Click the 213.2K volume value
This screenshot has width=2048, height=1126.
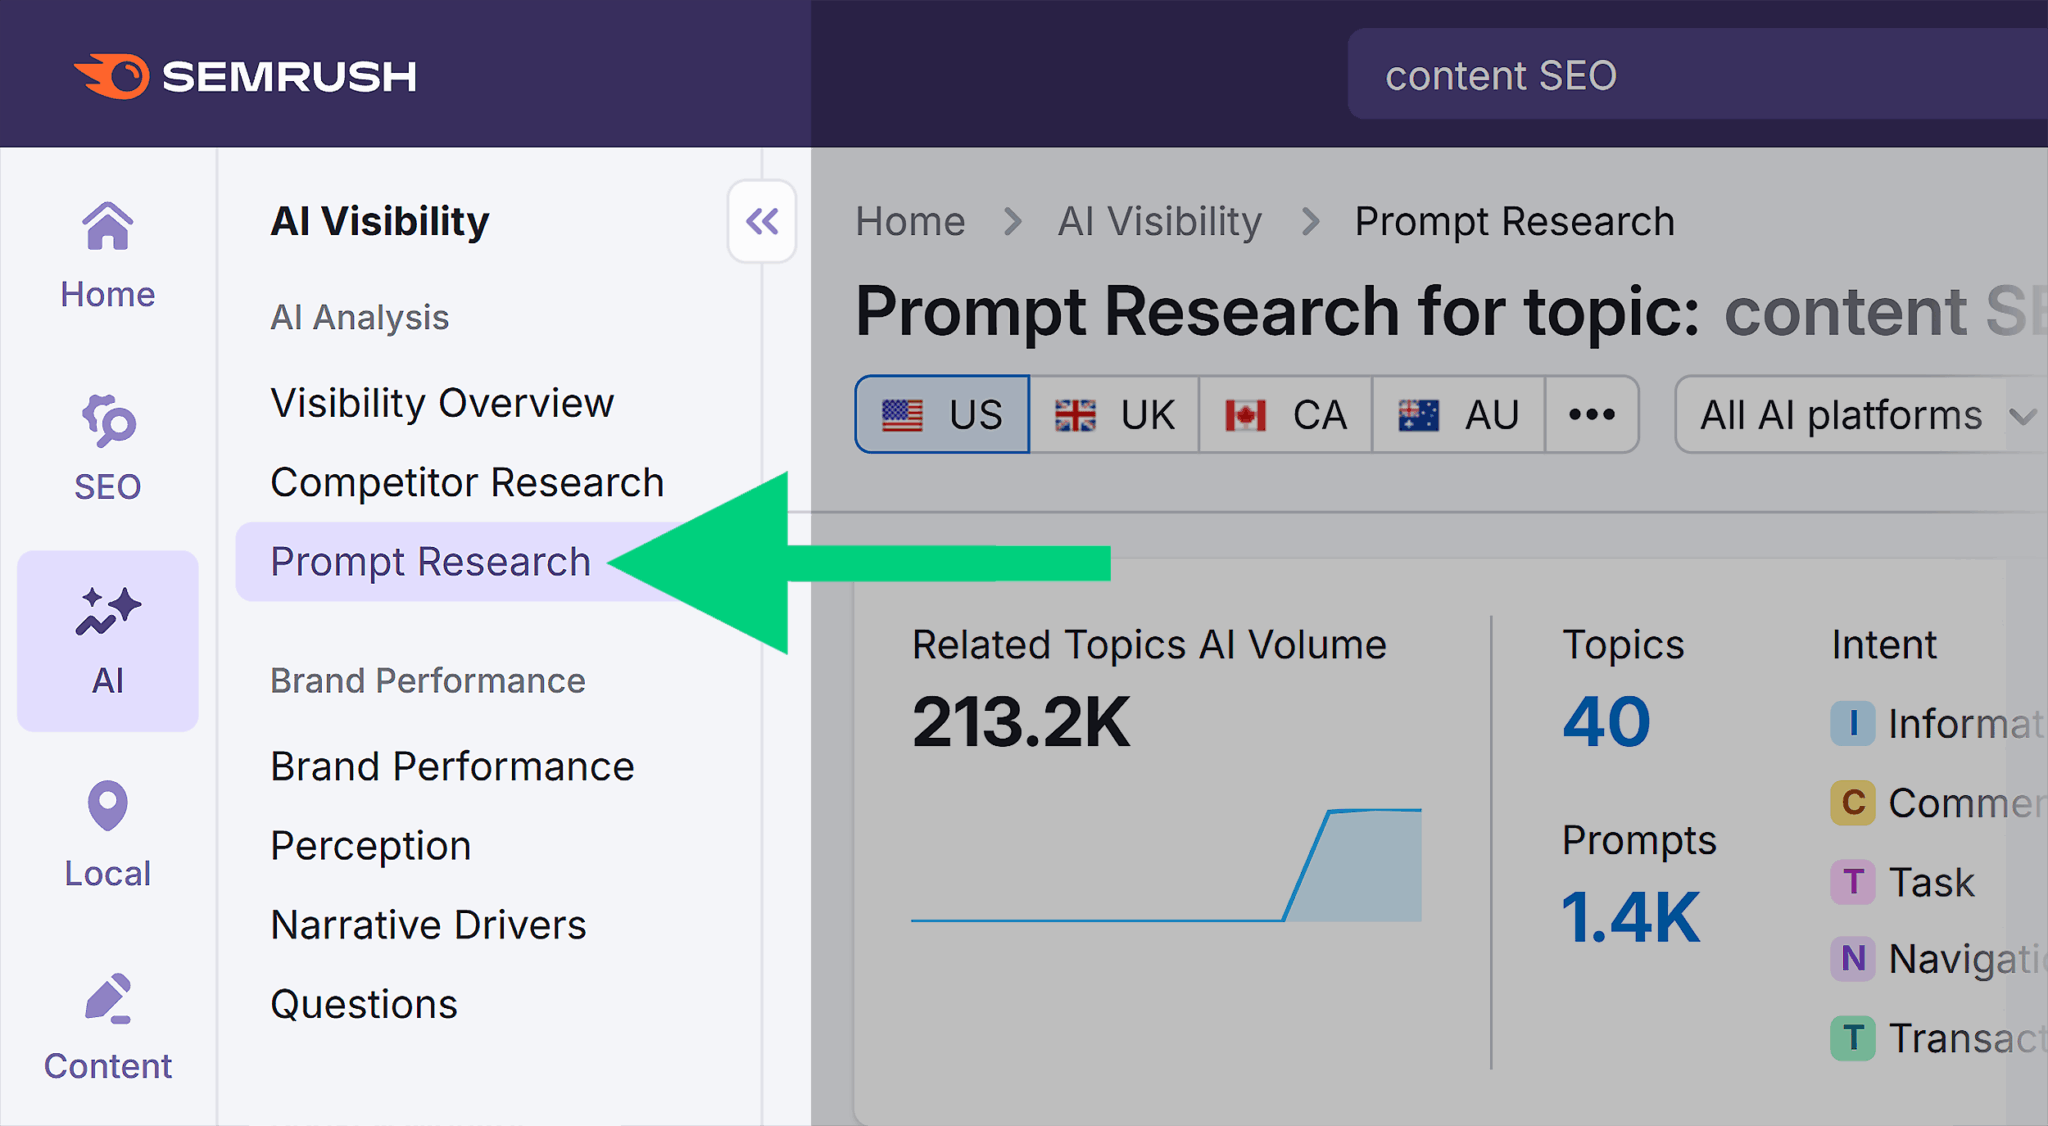click(x=1021, y=721)
